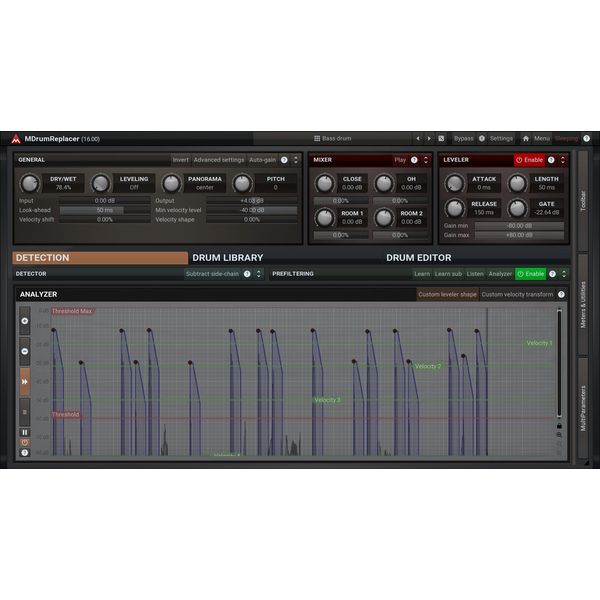Open help for the General panel
Screen dimensions: 600x600
[284, 160]
